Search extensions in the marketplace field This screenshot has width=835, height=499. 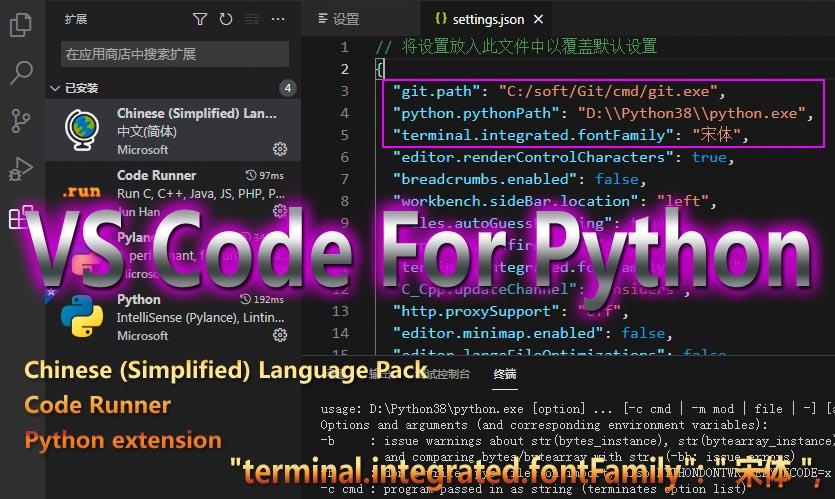click(175, 54)
